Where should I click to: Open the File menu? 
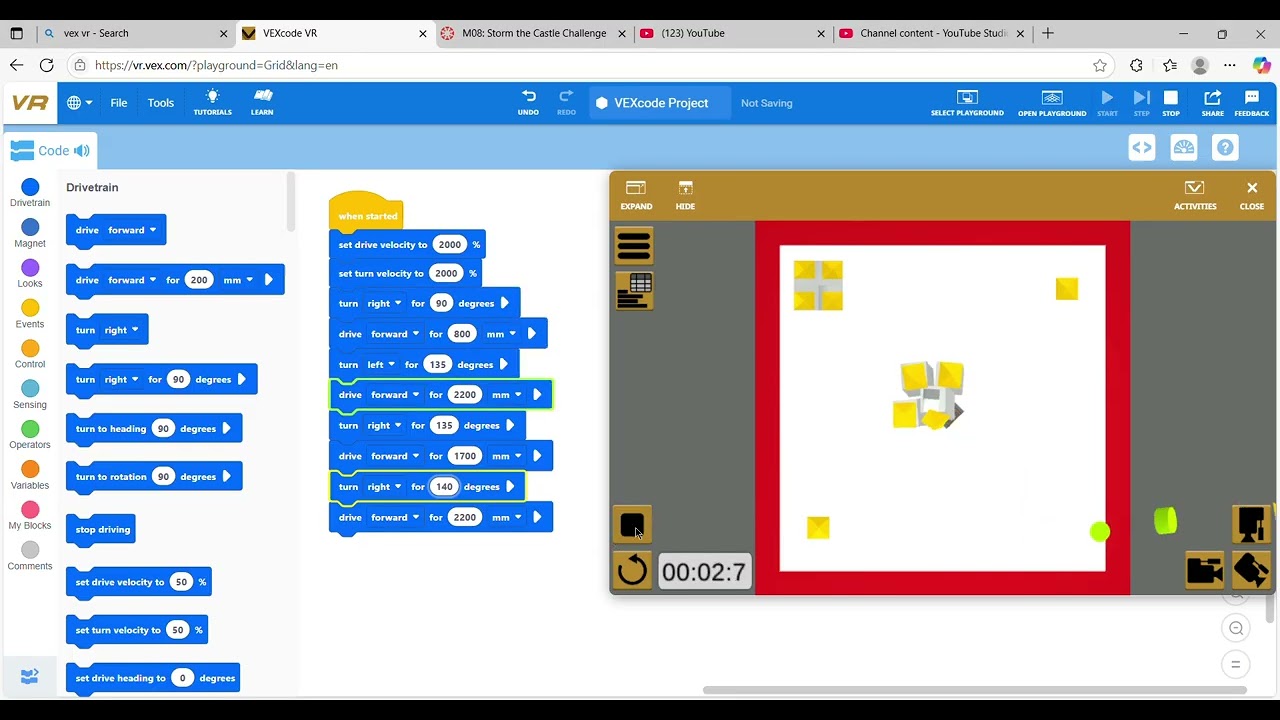(119, 103)
